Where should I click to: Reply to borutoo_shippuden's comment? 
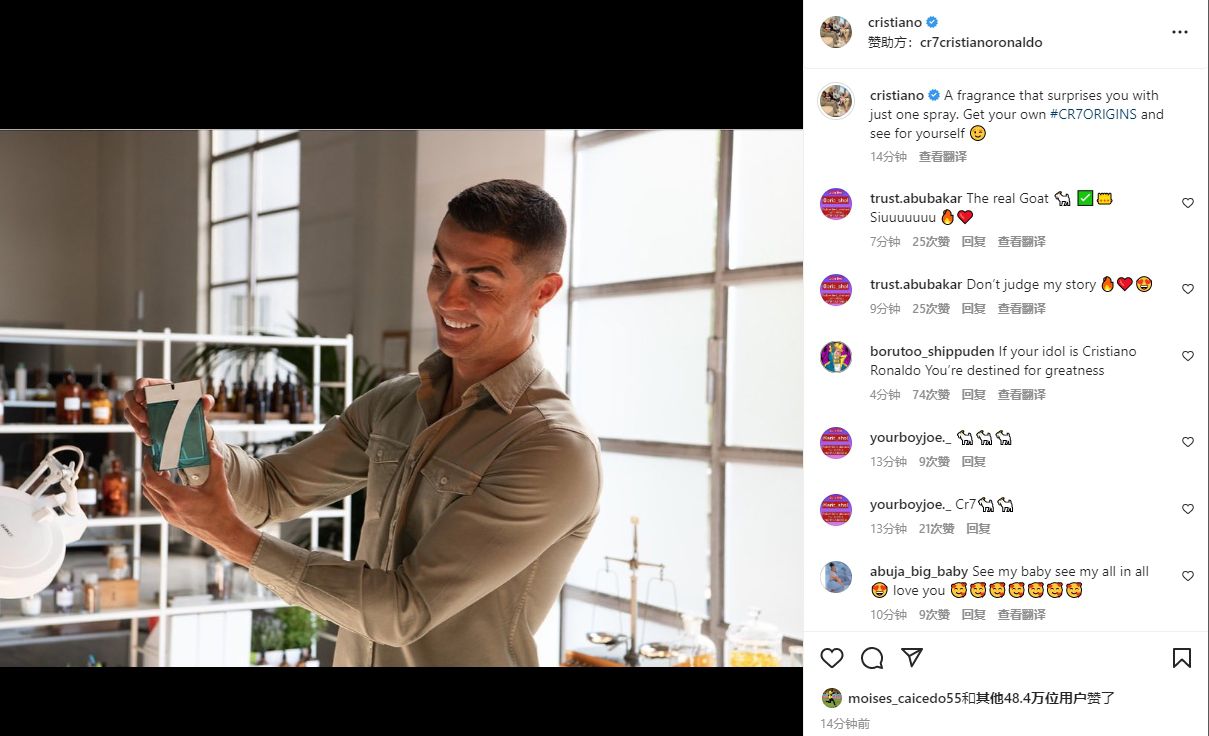[973, 395]
